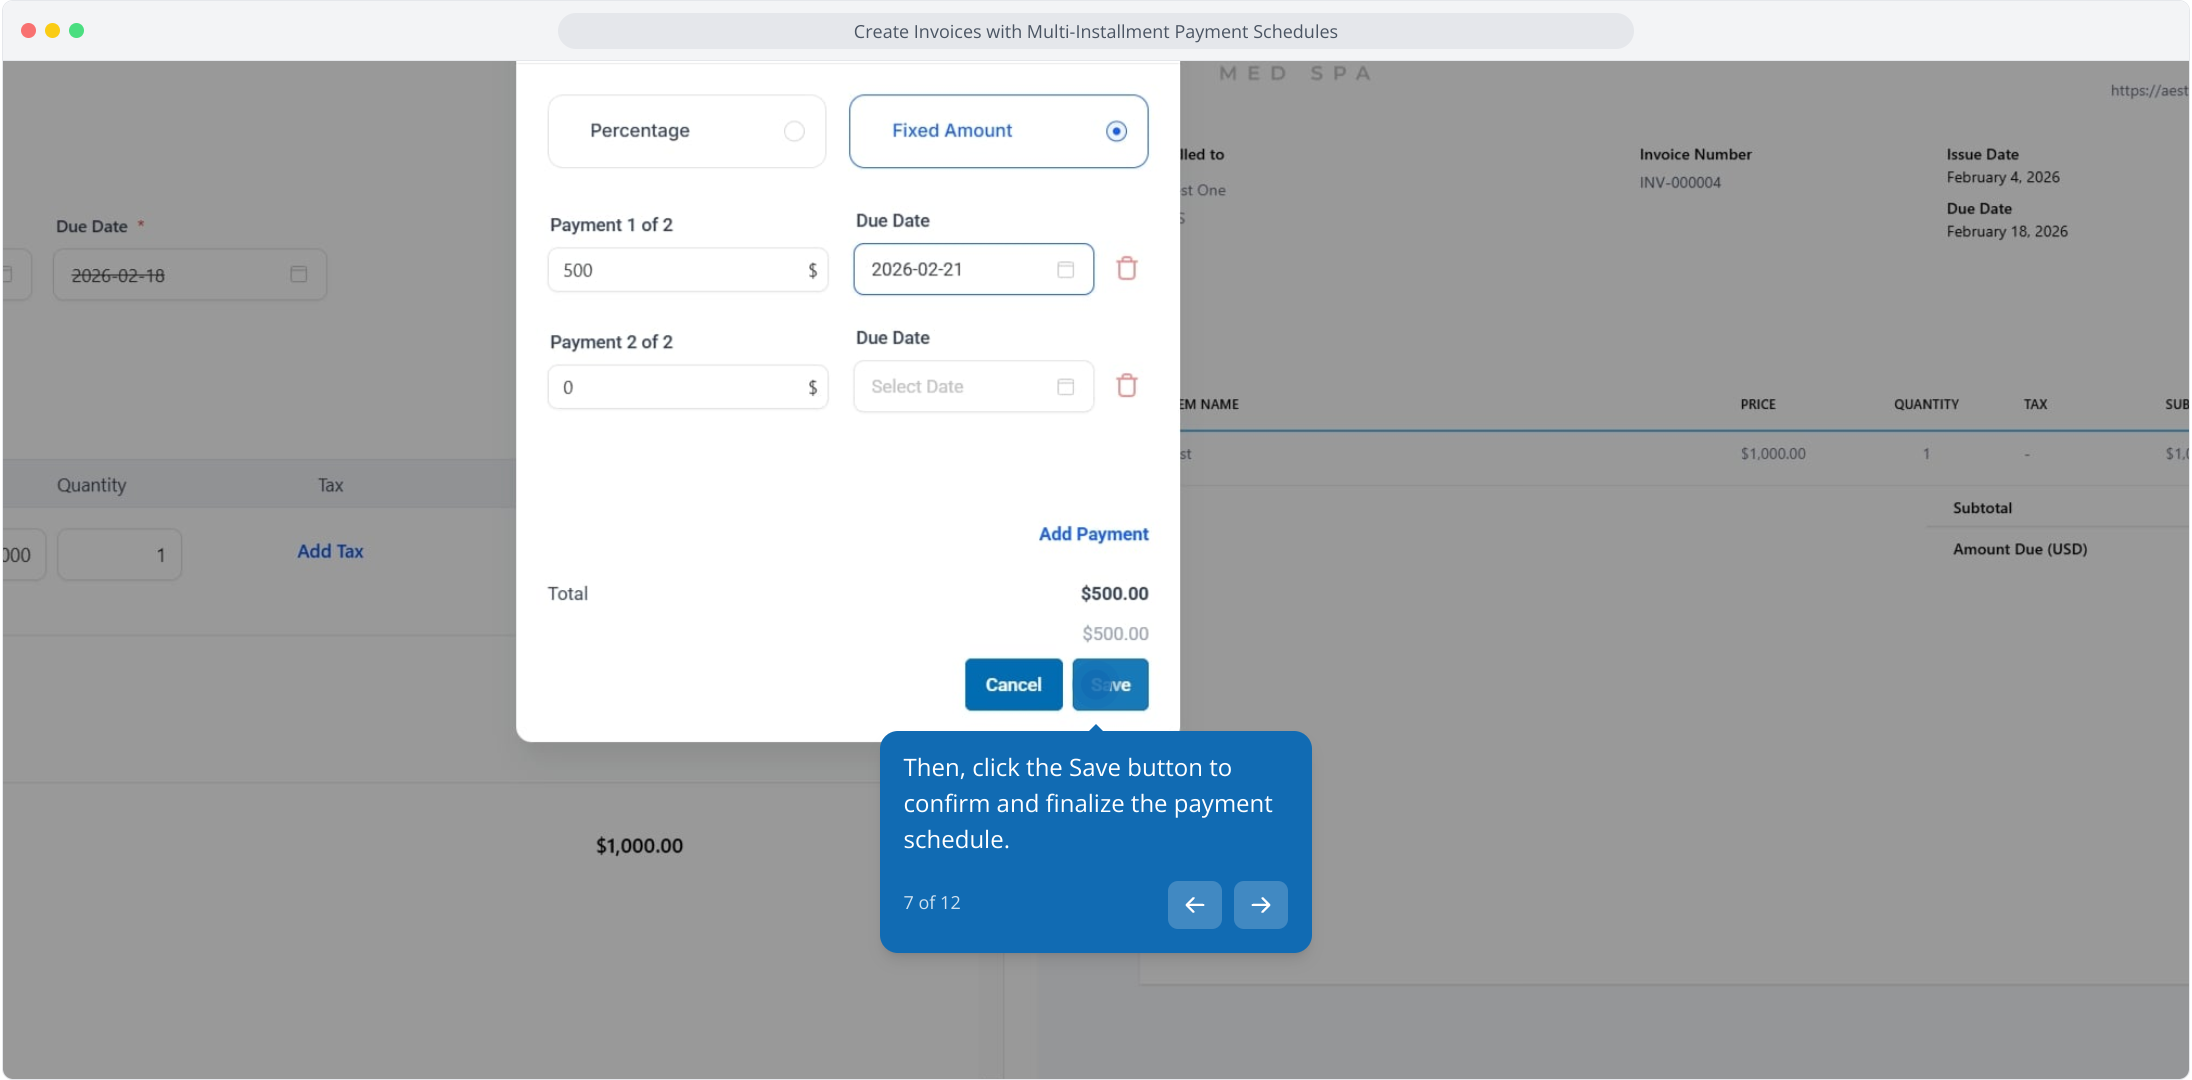Click the Add Payment link

coord(1093,534)
